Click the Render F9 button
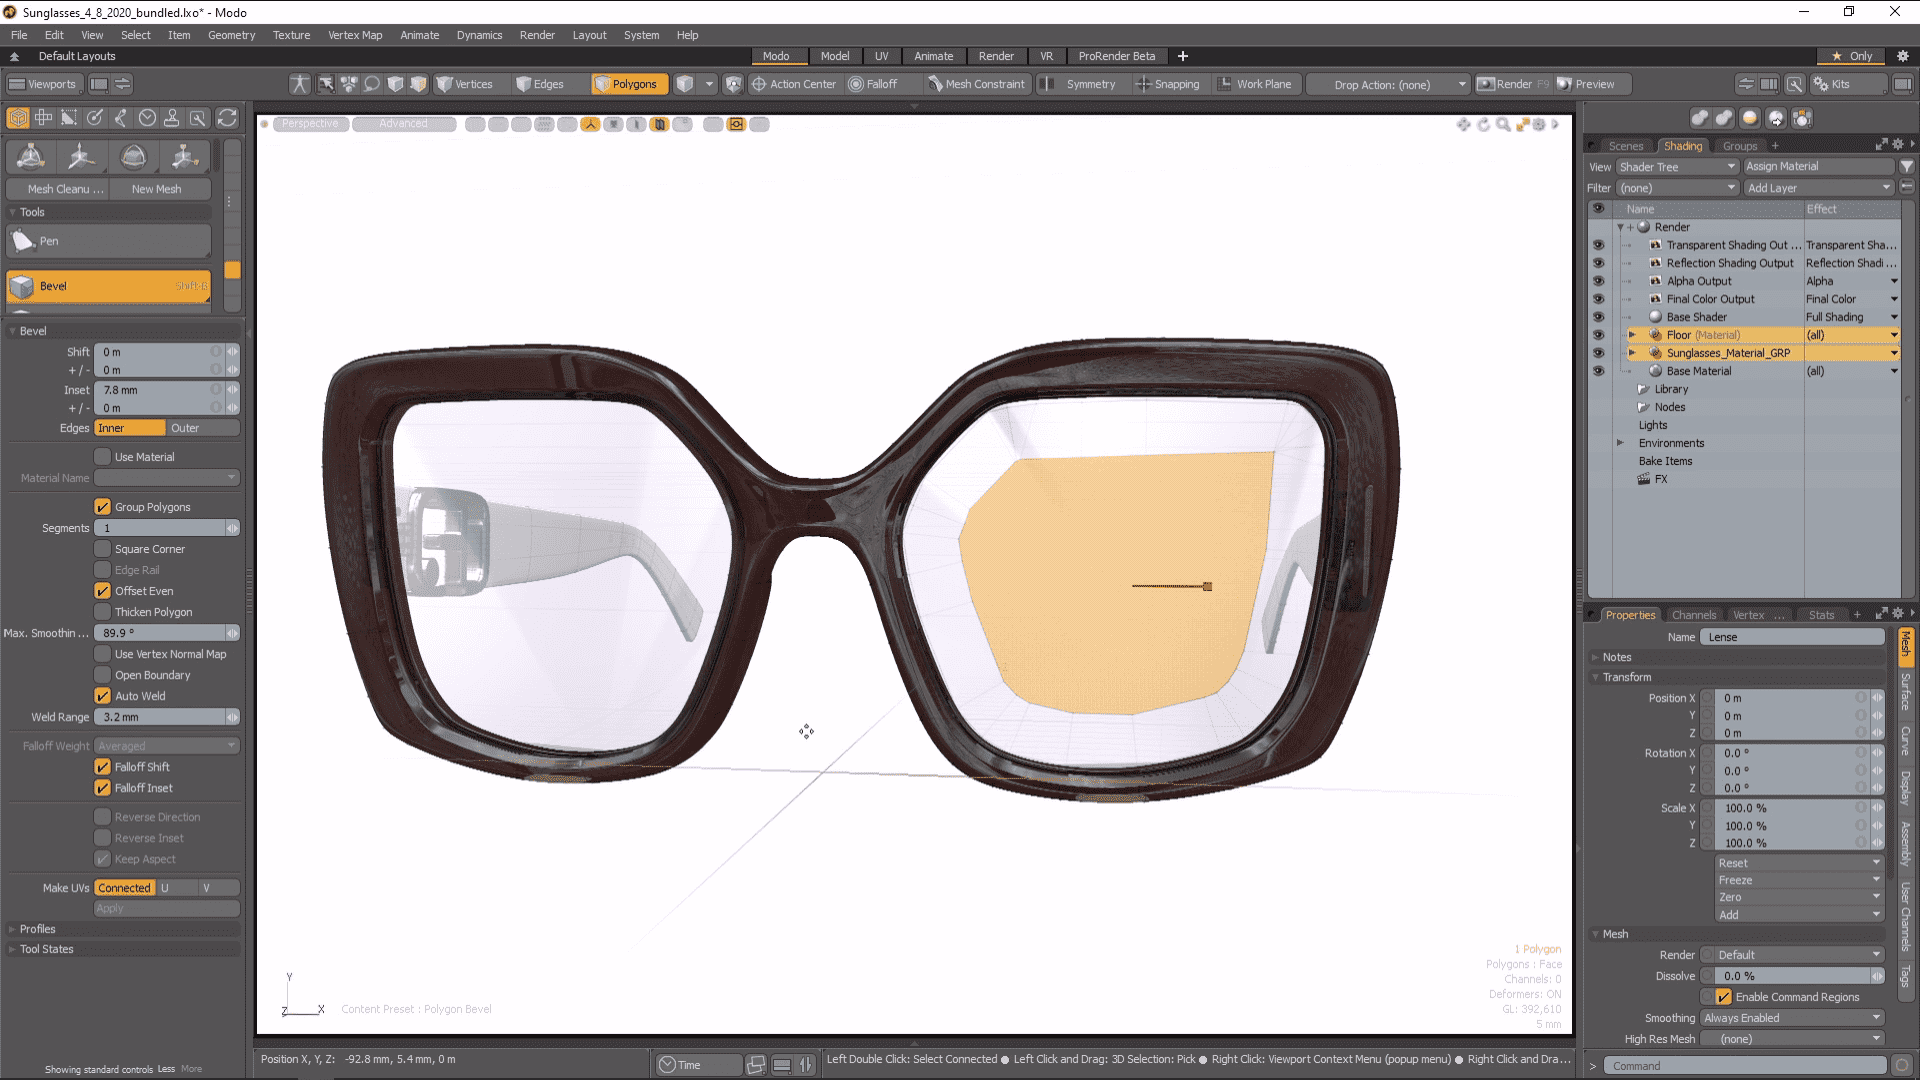This screenshot has width=1920, height=1080. click(x=1513, y=84)
